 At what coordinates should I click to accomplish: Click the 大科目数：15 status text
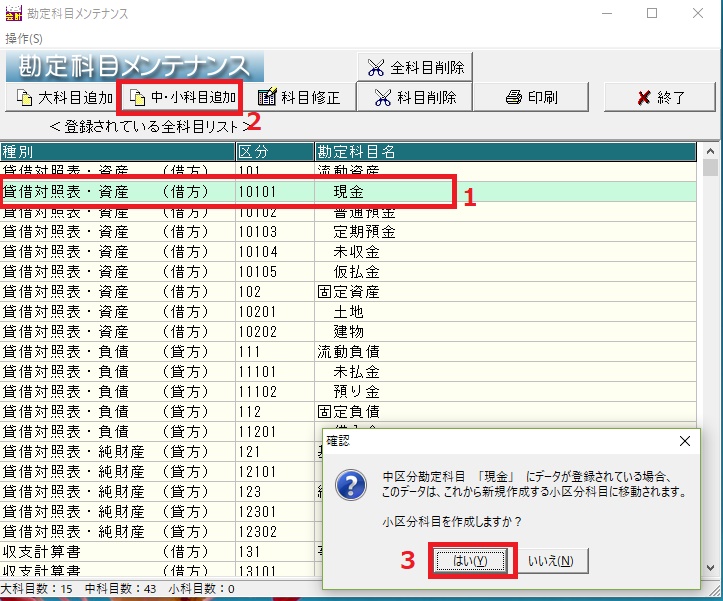point(36,589)
